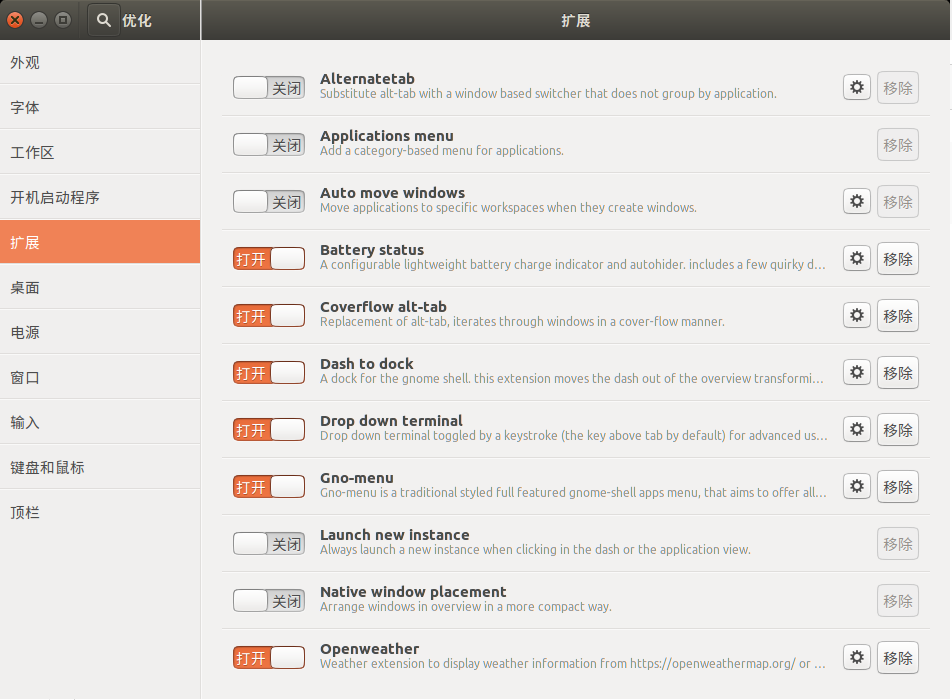
Task: Open Alternatetab settings gear
Action: [x=857, y=87]
